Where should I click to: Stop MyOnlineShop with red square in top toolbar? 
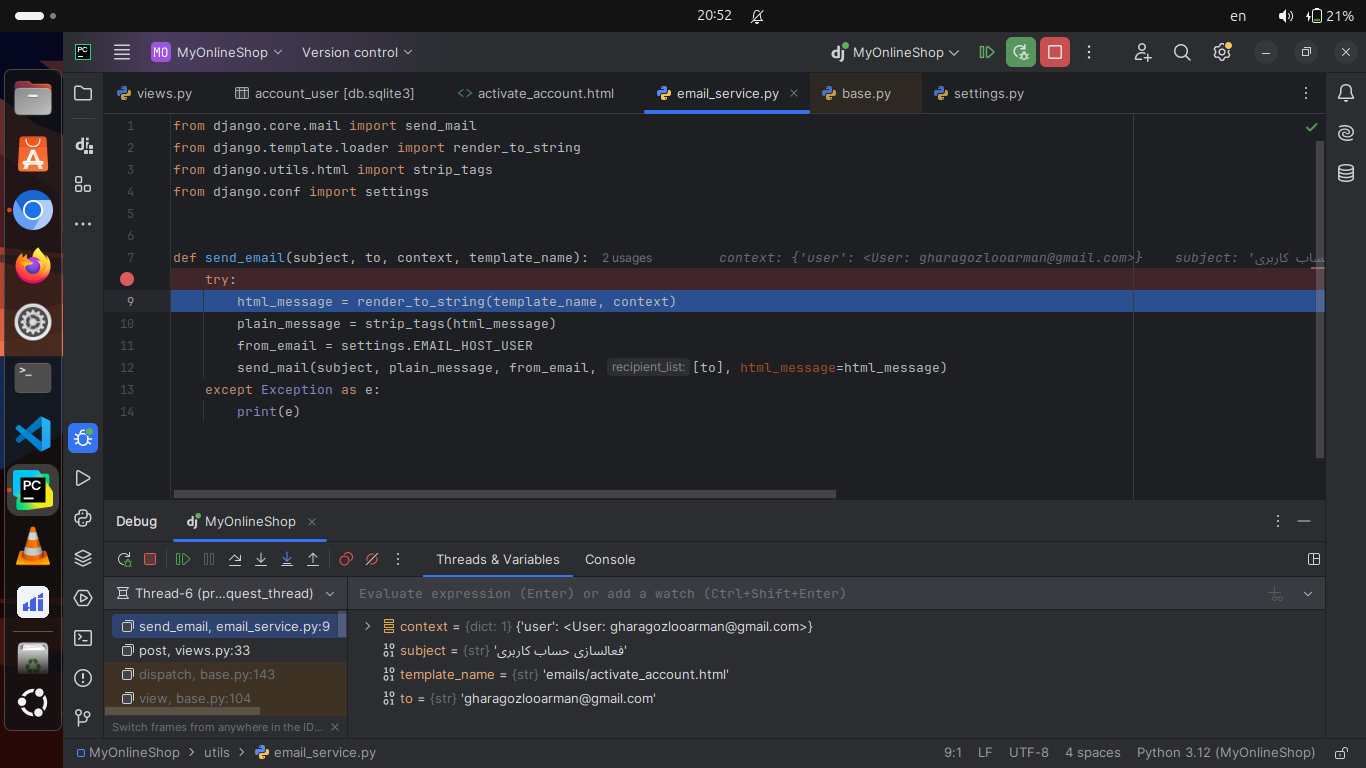pyautogui.click(x=1054, y=52)
